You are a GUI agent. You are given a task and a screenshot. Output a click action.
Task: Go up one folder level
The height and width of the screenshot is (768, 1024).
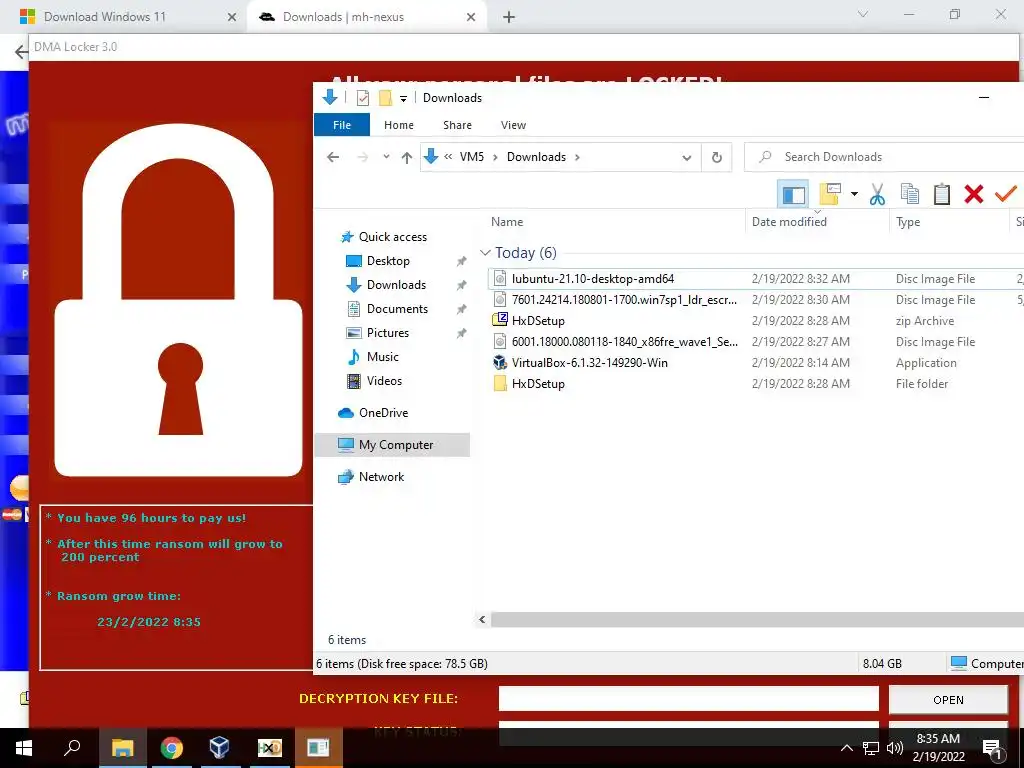[406, 157]
